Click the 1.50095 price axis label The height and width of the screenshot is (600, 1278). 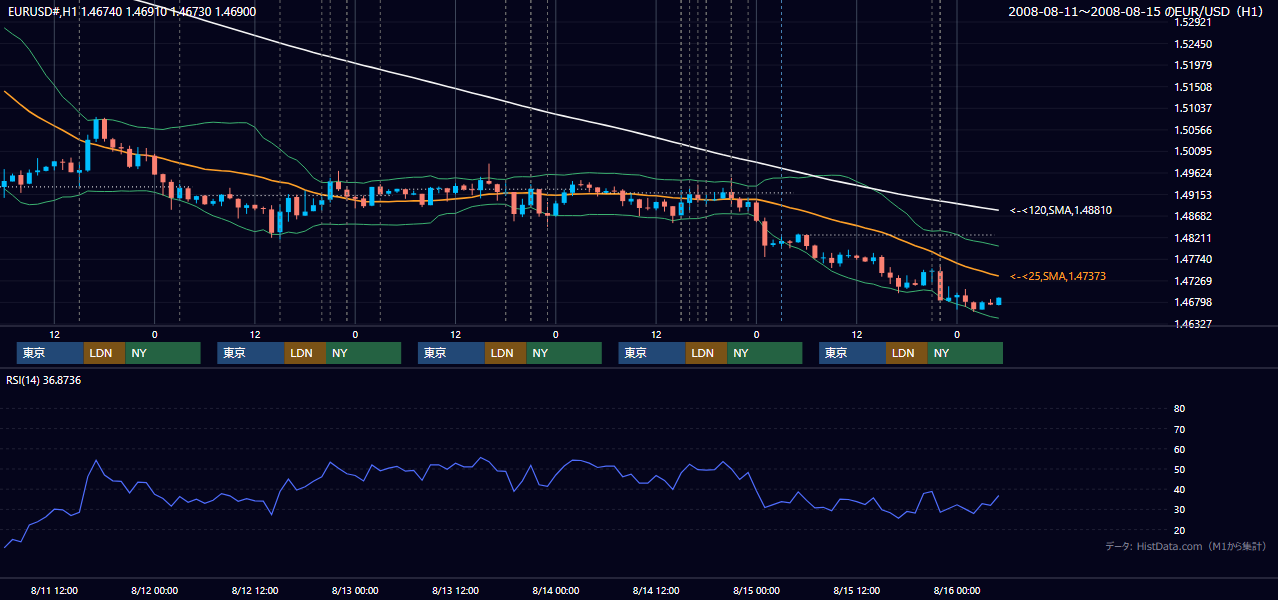[1193, 151]
